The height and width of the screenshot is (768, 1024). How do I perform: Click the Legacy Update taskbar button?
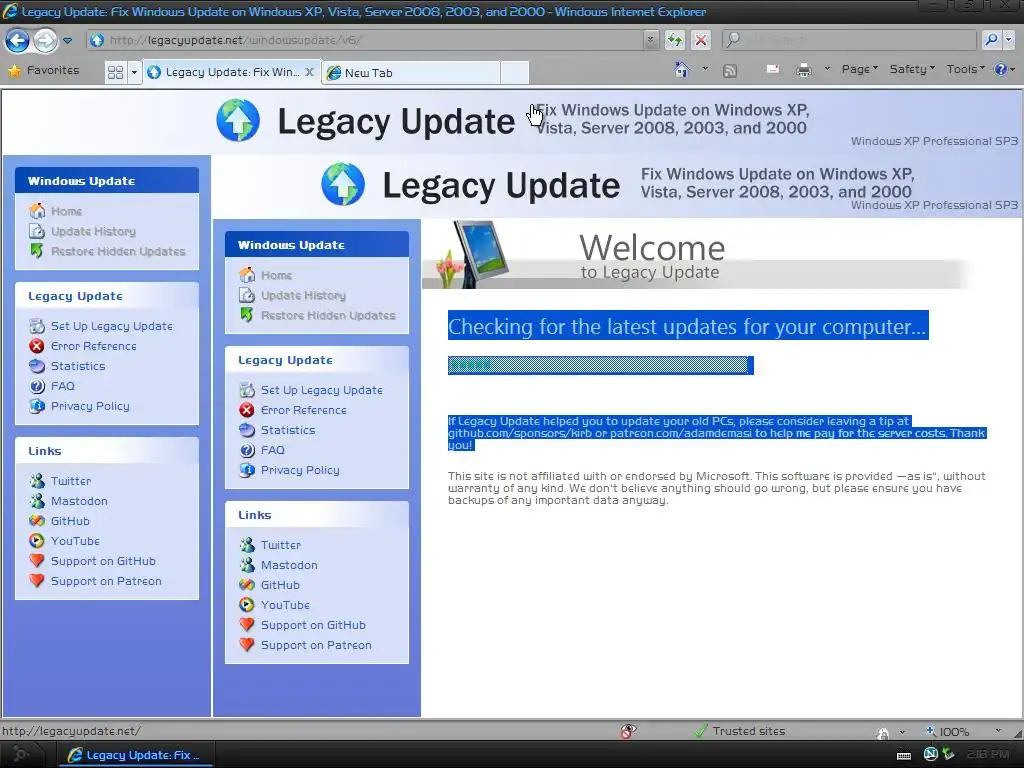click(134, 755)
